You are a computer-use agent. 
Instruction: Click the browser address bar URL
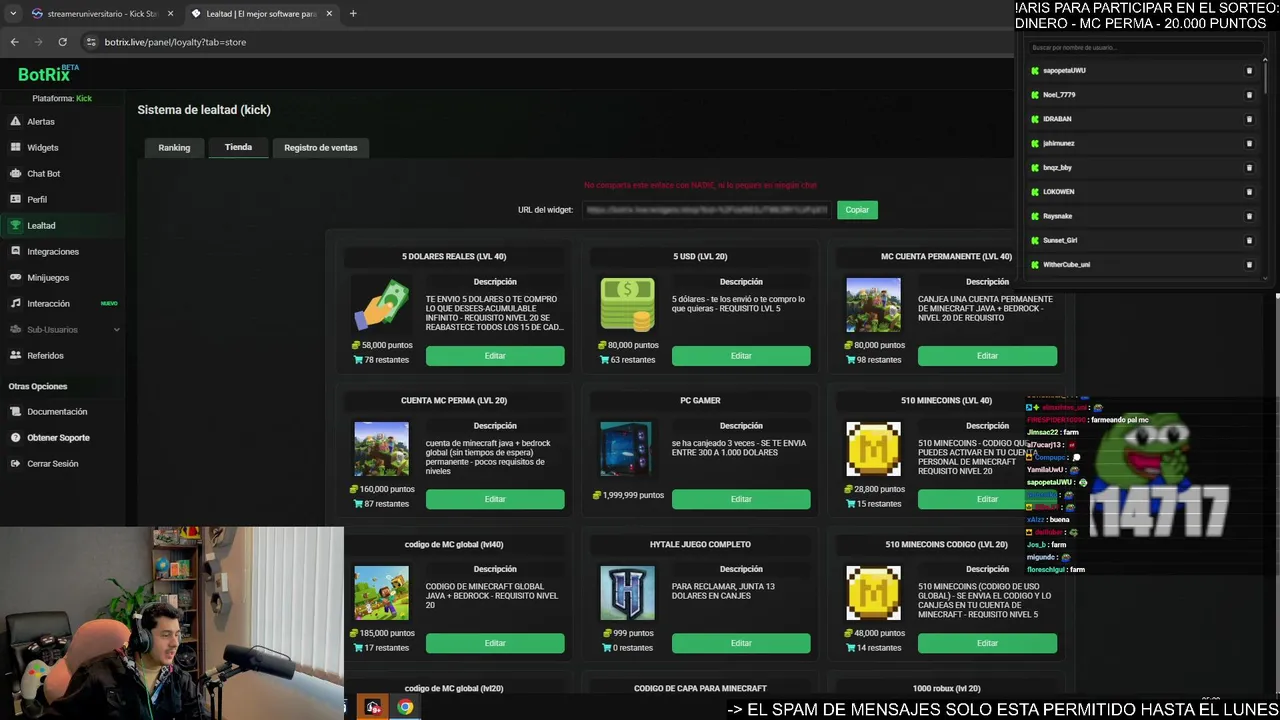coord(175,42)
